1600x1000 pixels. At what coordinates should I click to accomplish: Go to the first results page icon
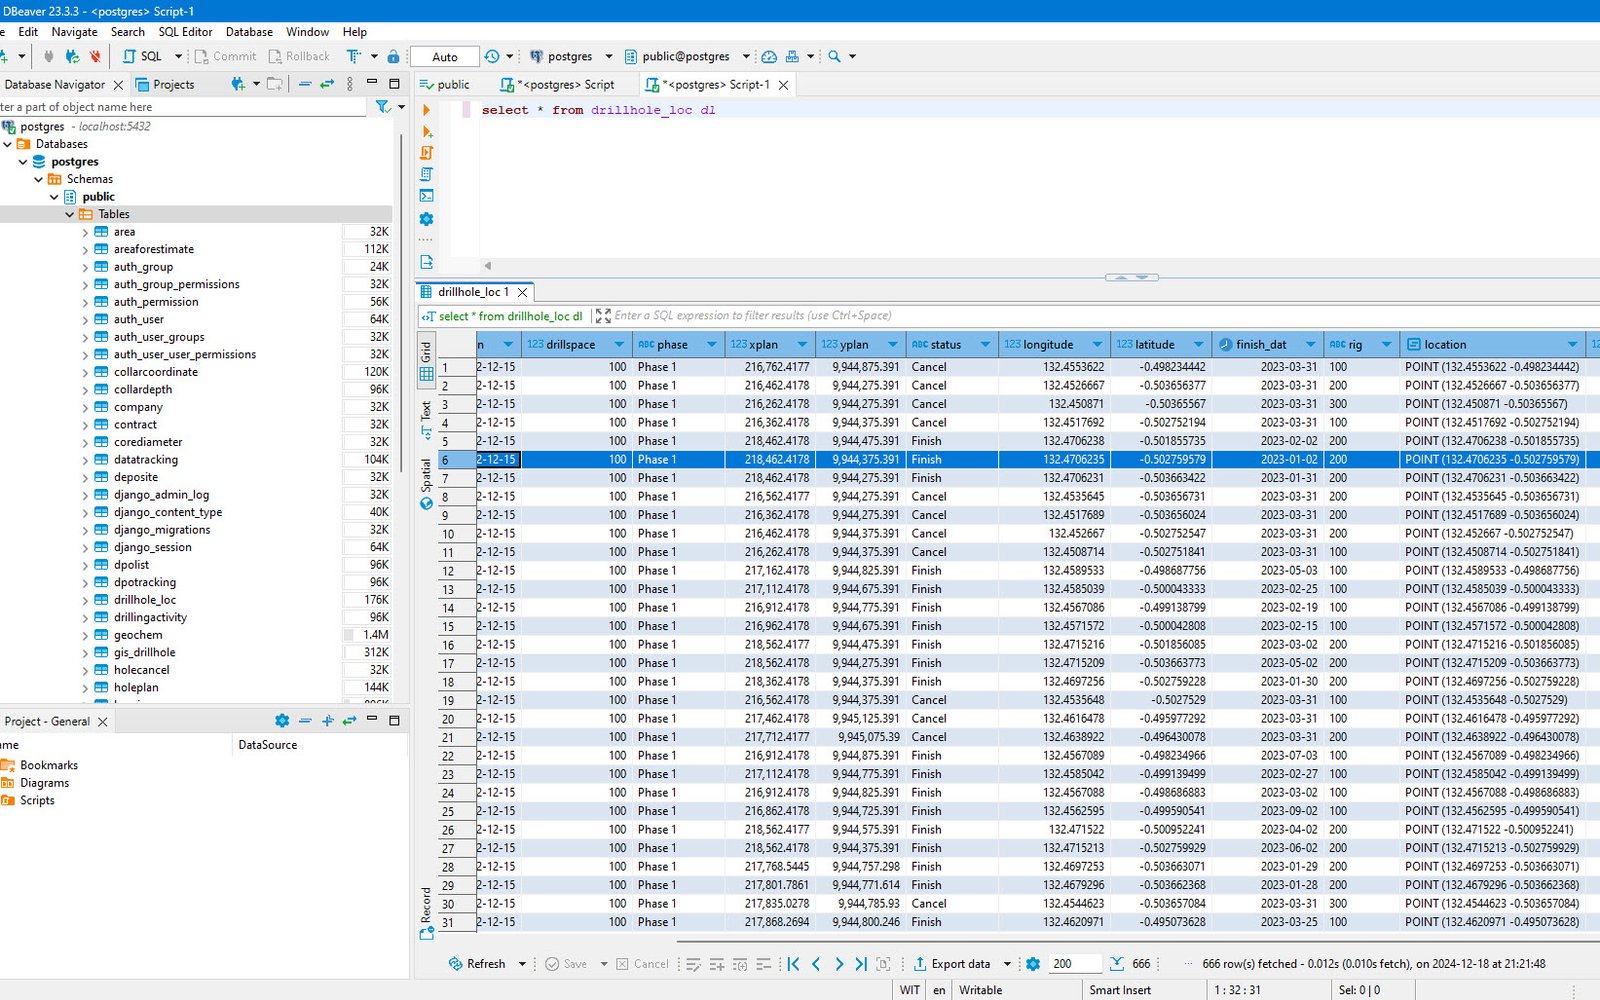(793, 964)
